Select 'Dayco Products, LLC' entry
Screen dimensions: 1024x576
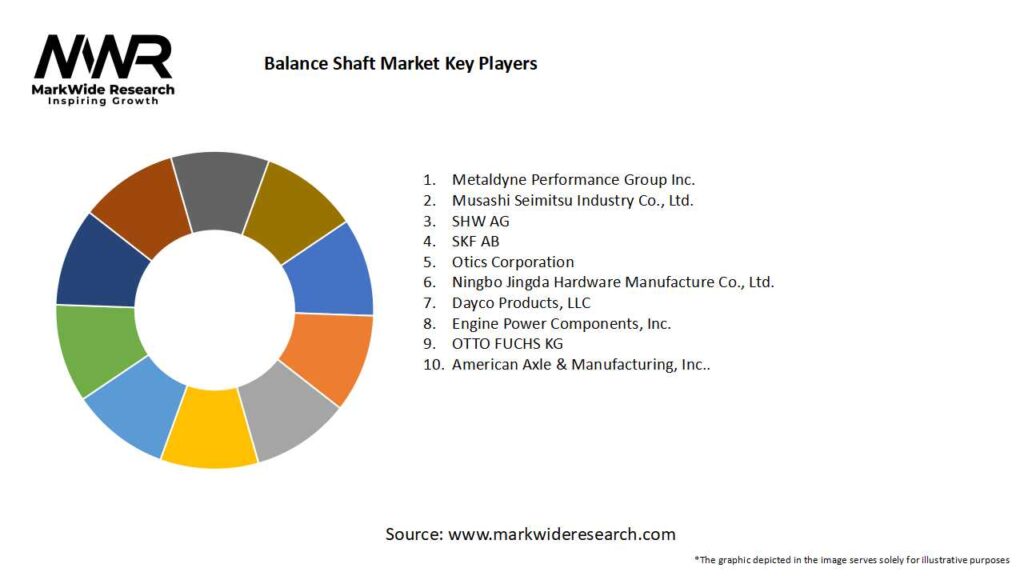point(520,303)
